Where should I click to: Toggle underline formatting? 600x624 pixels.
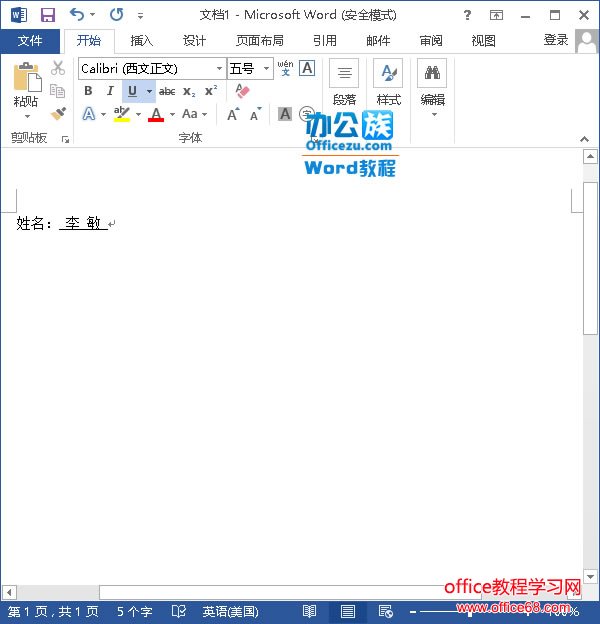(132, 91)
